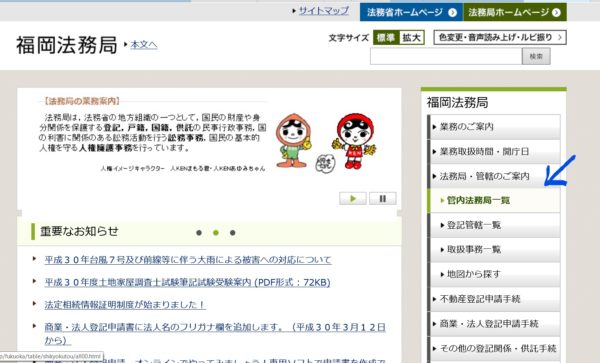This screenshot has height=363, width=600.
Task: Switch text size to 標準
Action: [386, 37]
